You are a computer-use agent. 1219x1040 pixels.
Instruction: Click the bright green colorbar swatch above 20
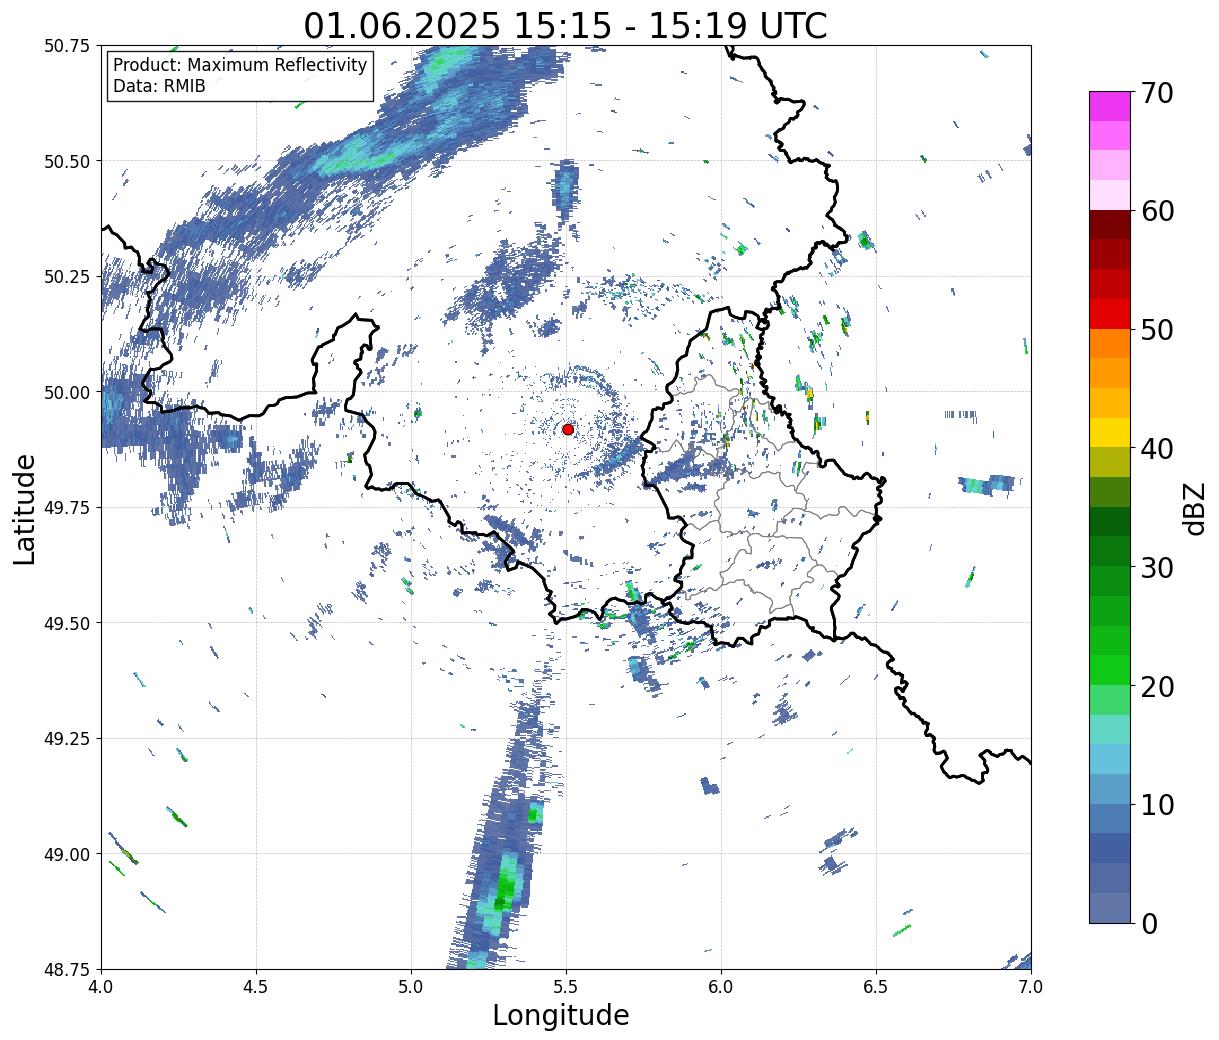[x=1110, y=670]
